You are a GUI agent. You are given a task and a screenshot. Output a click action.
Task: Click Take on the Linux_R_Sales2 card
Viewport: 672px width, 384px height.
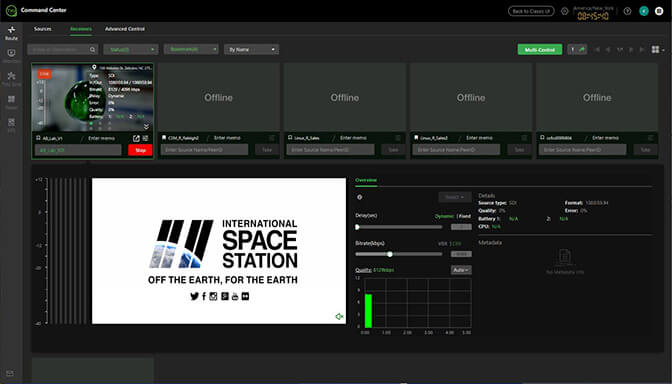click(519, 150)
